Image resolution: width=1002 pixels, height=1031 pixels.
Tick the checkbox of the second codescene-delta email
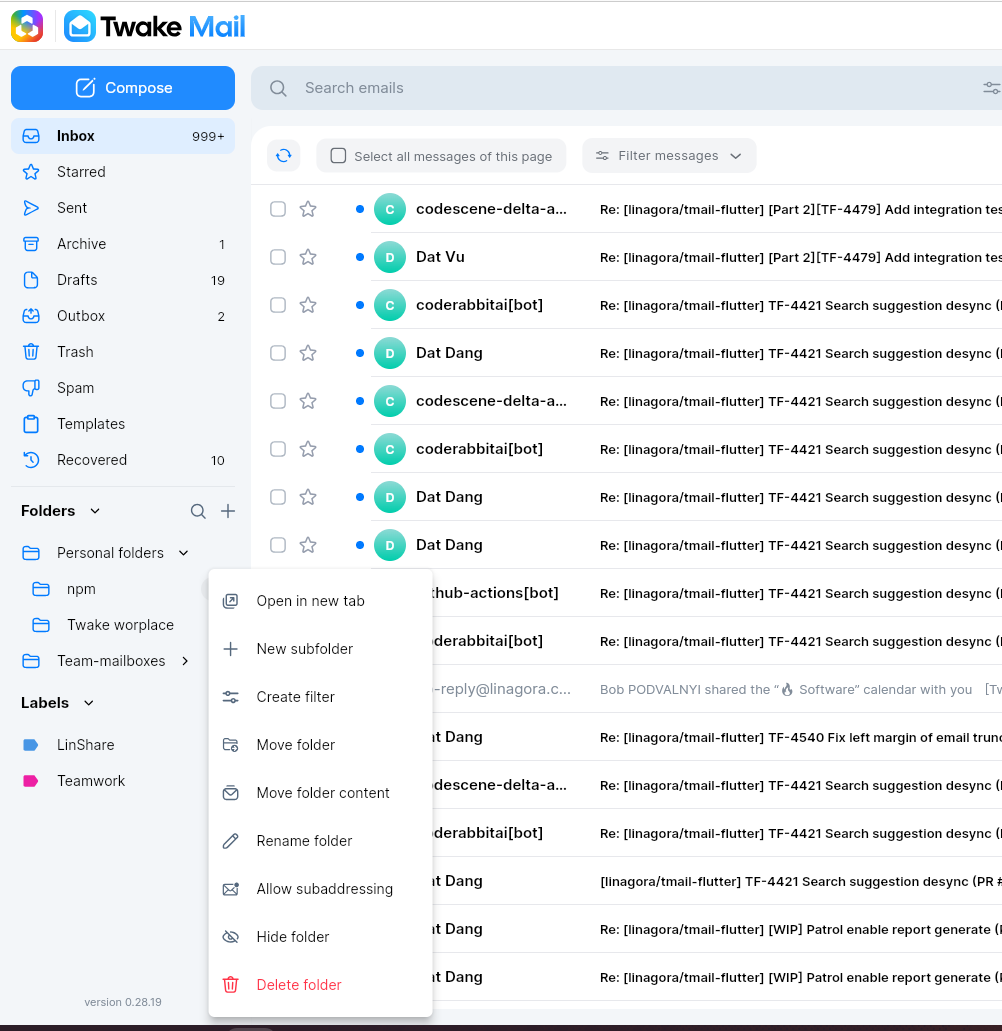(278, 401)
